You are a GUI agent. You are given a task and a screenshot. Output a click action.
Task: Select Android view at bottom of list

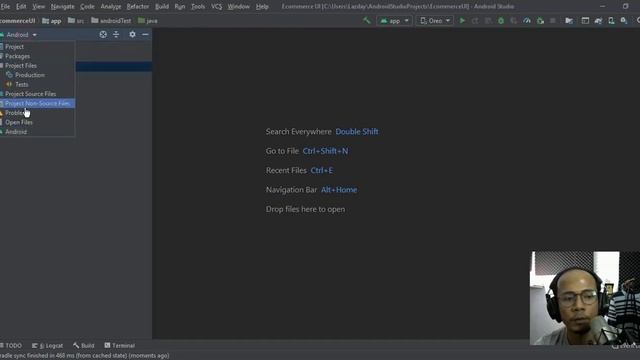37,132
